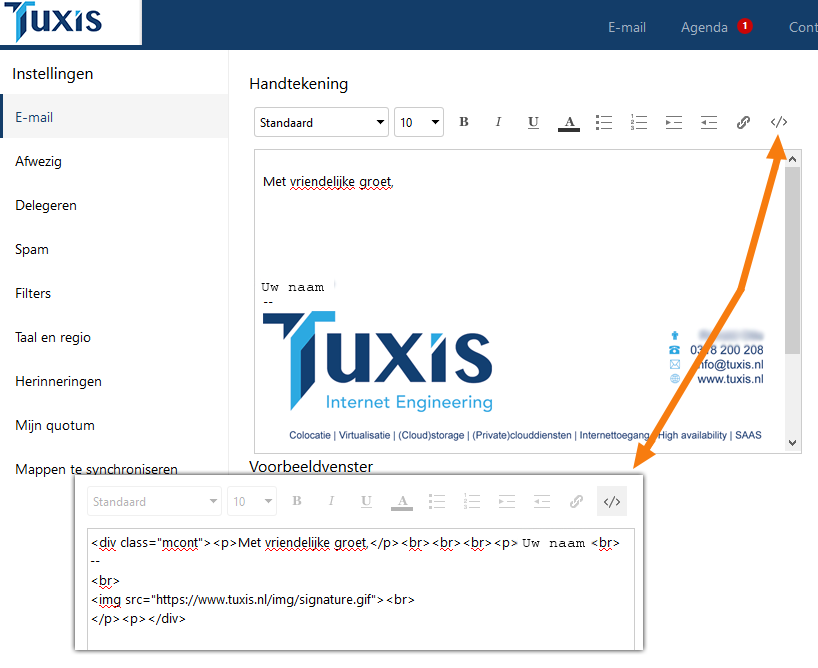The height and width of the screenshot is (668, 818).
Task: Open Filters settings page
Action: tap(33, 293)
